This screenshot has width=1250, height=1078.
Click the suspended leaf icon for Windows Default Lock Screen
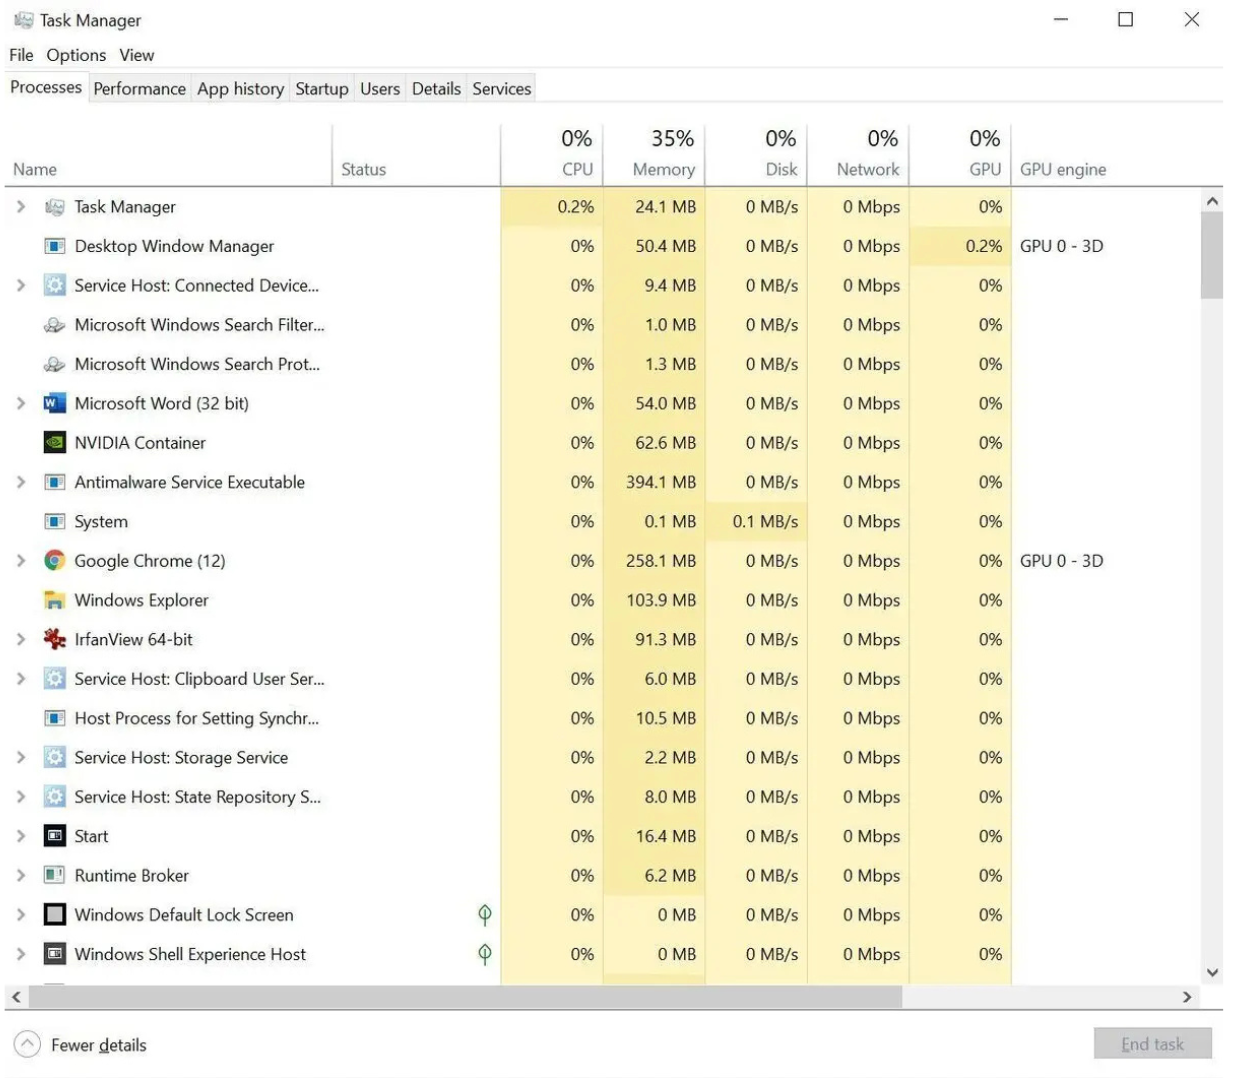click(x=485, y=915)
